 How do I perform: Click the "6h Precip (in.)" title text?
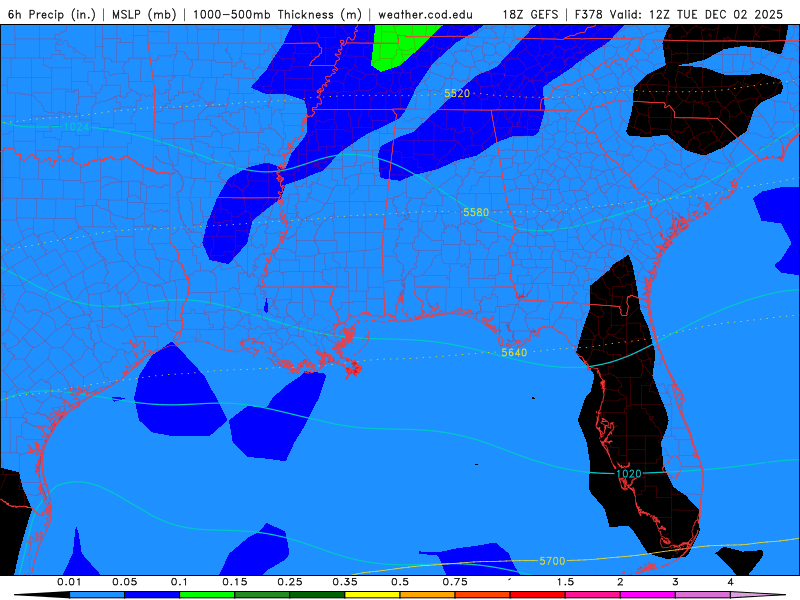(52, 14)
